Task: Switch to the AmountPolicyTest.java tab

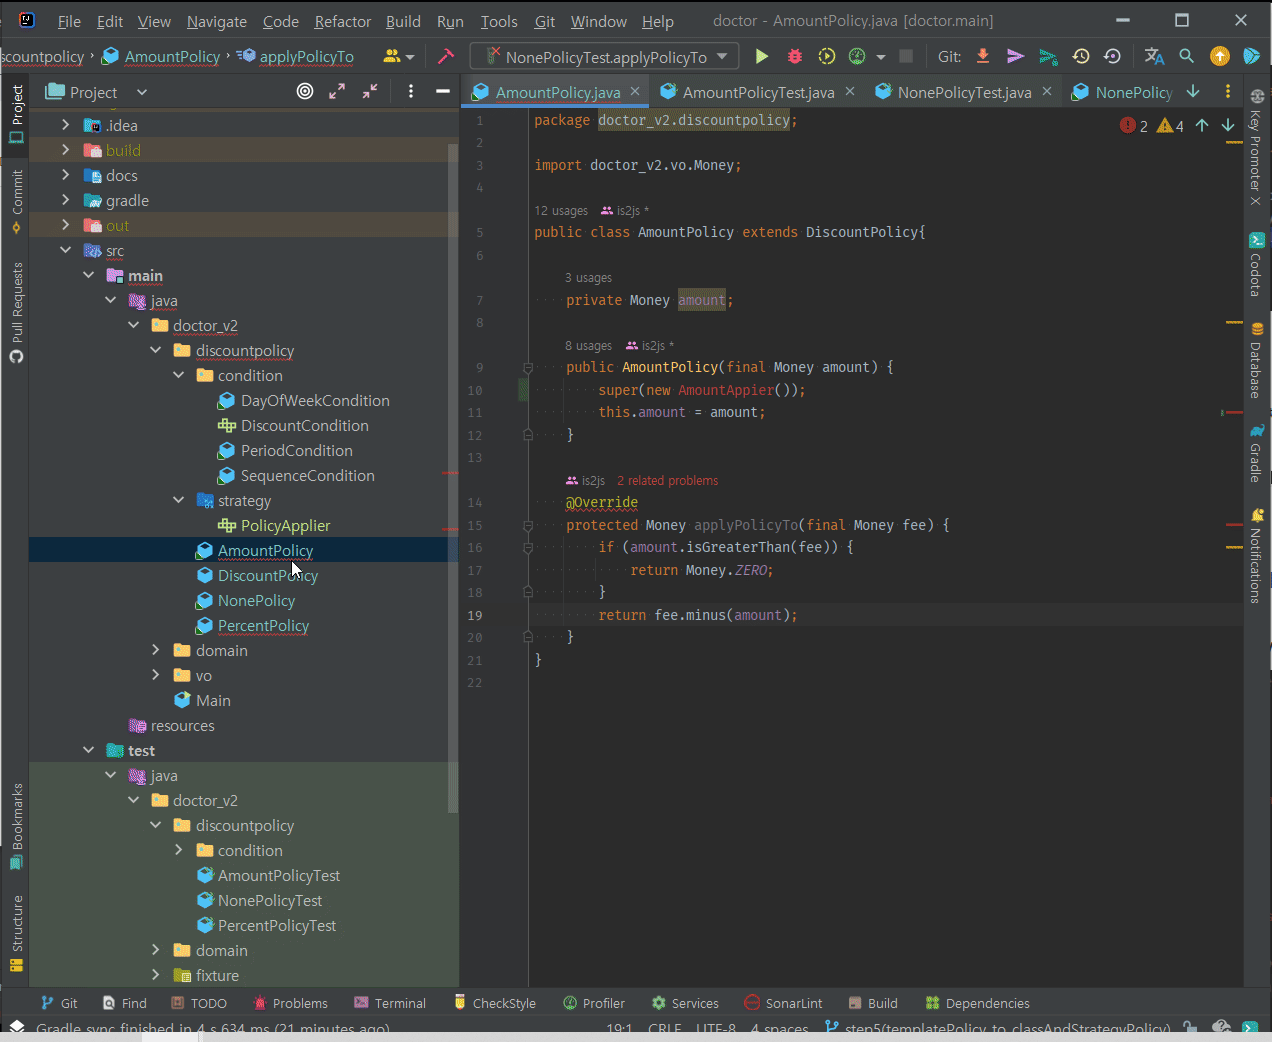Action: 757,92
